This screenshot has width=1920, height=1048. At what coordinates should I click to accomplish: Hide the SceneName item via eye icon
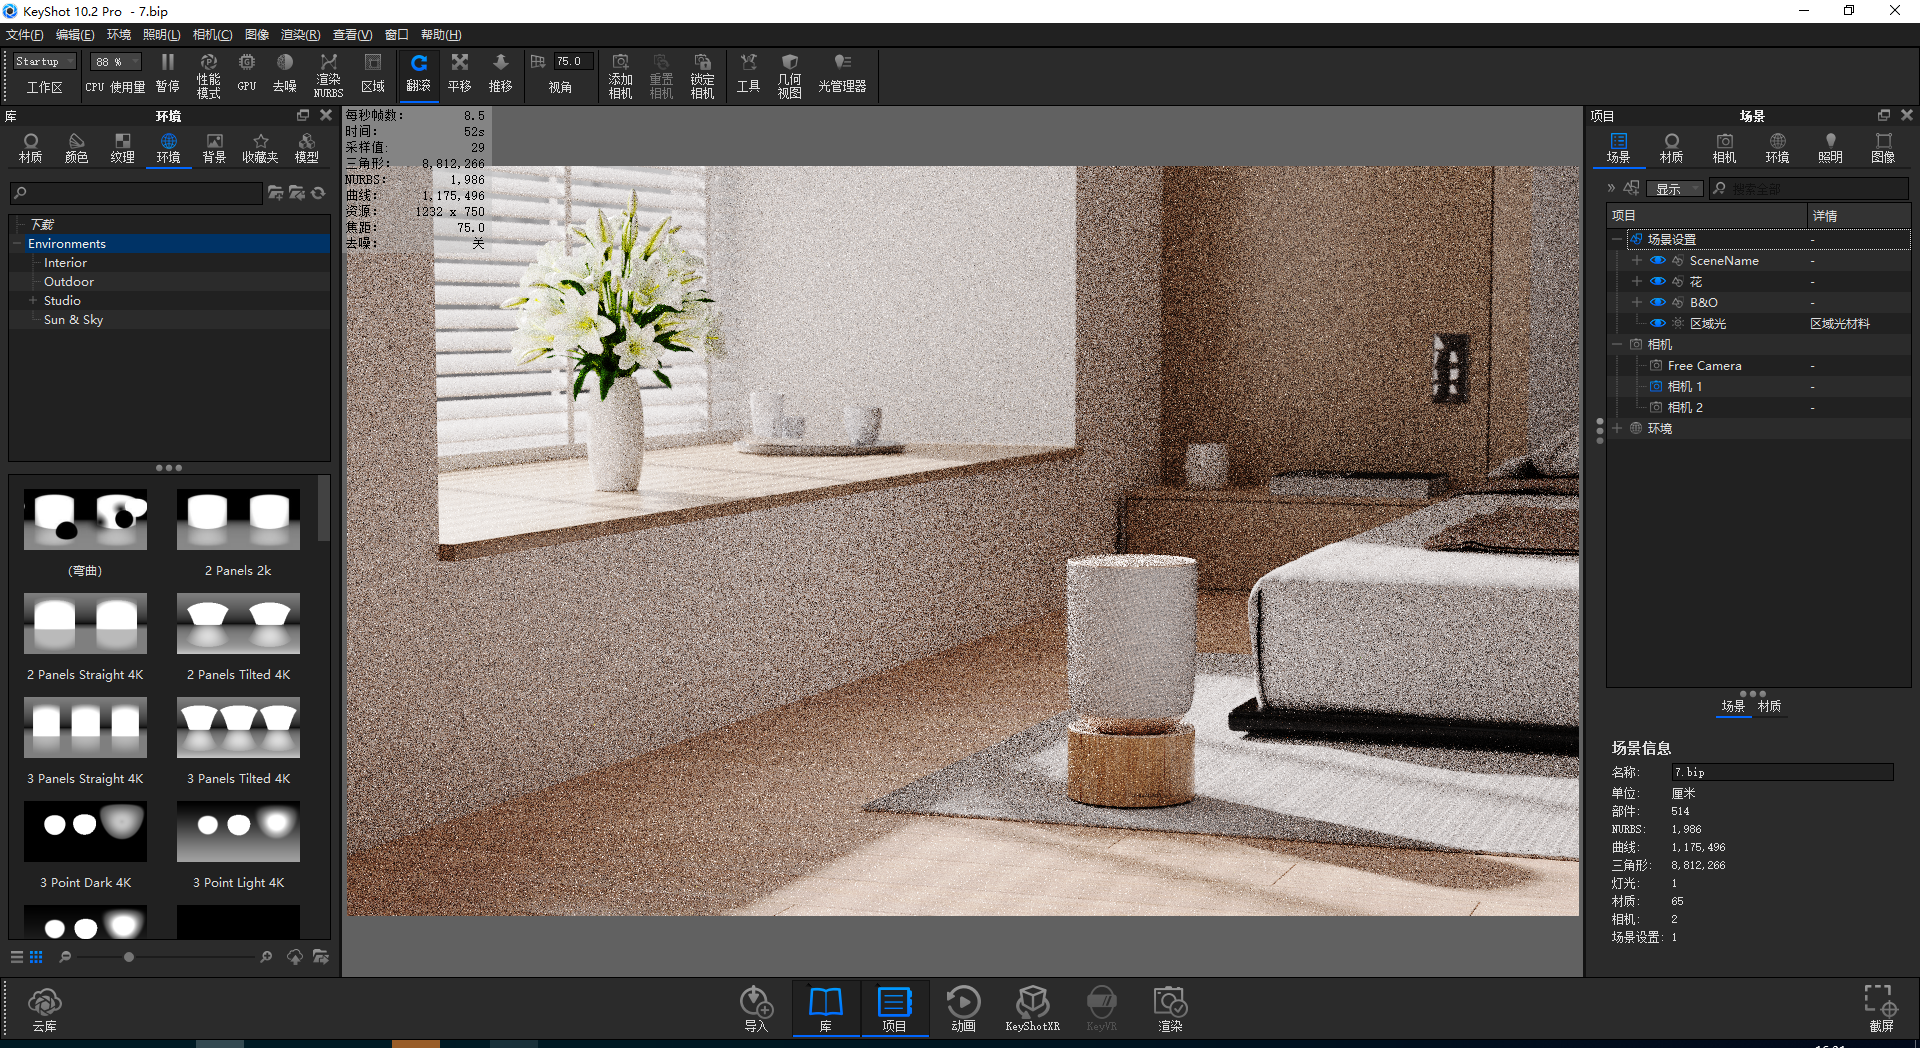[1657, 260]
